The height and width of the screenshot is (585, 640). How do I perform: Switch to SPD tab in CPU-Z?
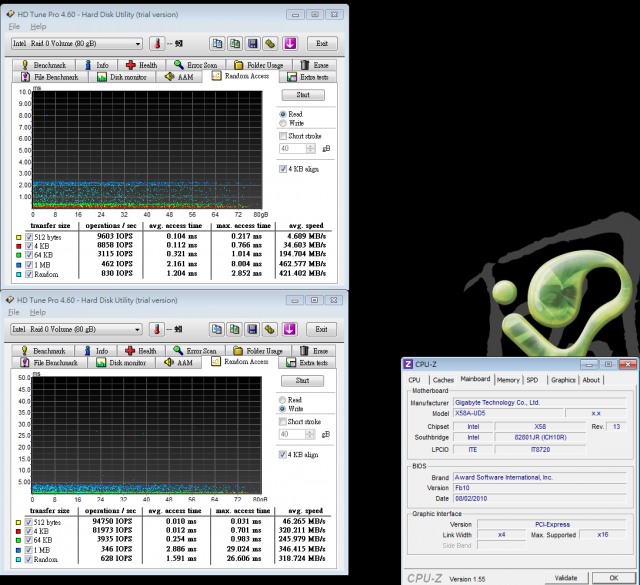pos(532,380)
